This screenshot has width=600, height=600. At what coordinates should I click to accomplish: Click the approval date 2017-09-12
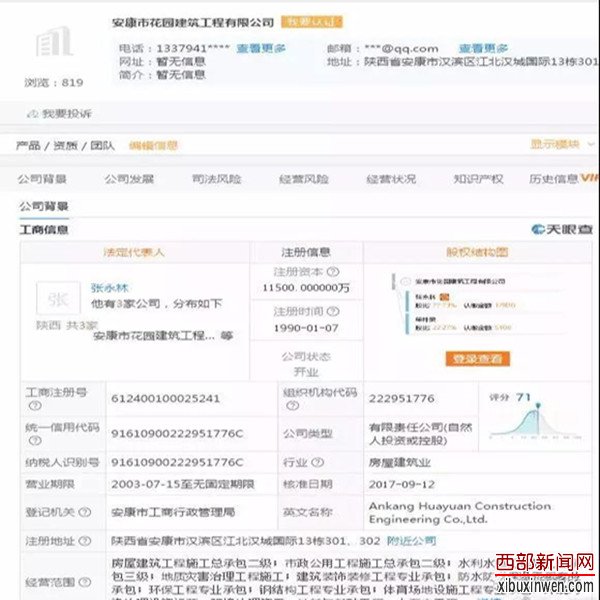(402, 484)
